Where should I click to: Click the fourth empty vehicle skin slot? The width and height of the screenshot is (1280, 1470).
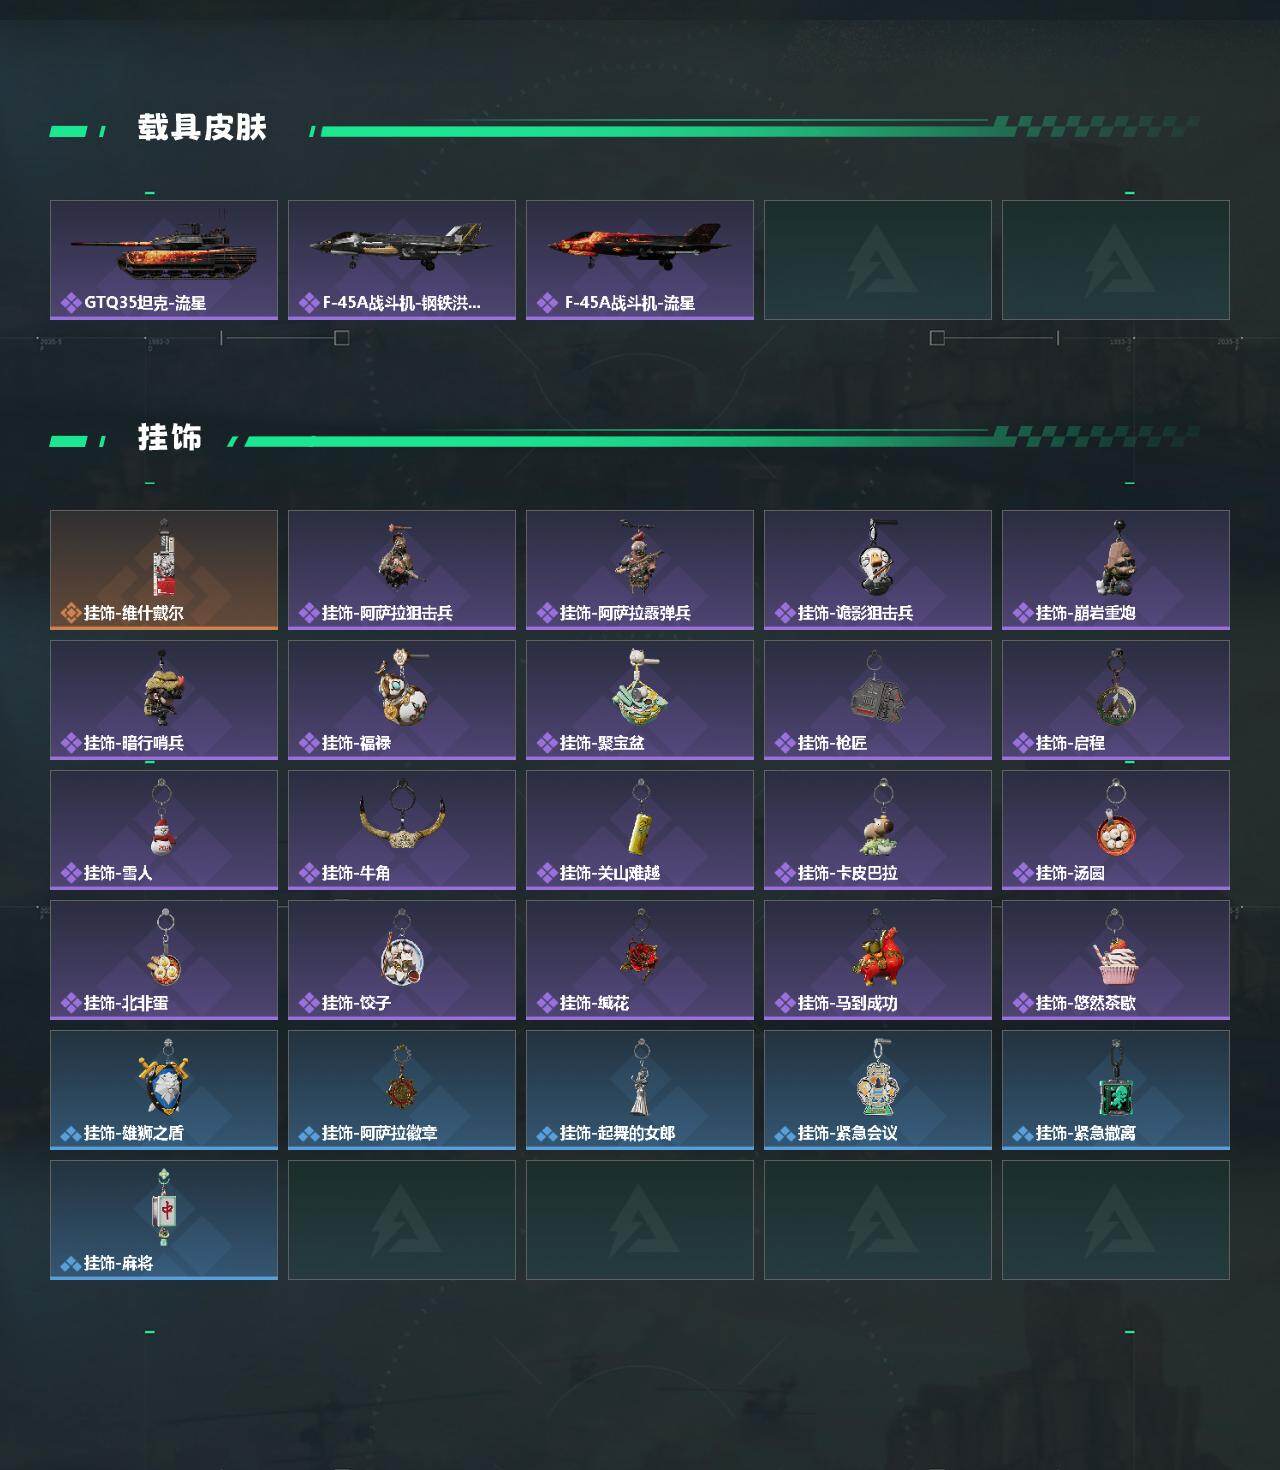(x=878, y=260)
